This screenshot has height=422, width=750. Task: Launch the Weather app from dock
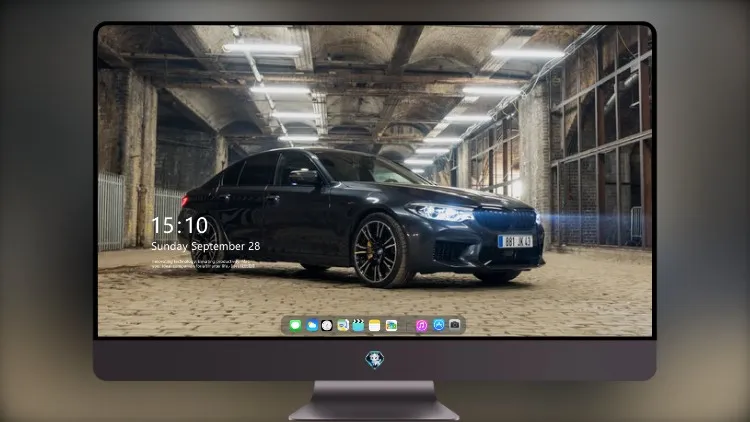[x=312, y=325]
